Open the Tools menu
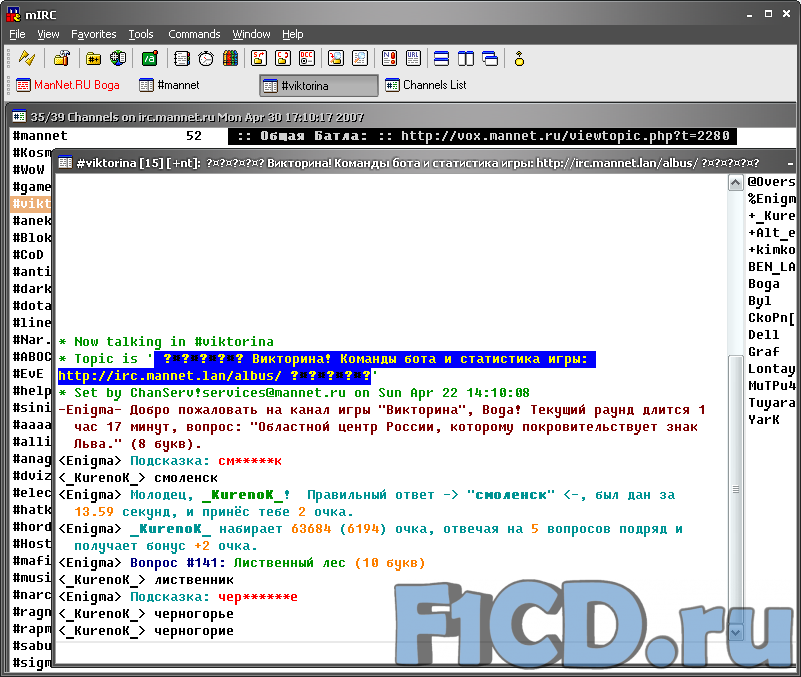This screenshot has height=677, width=801. click(x=140, y=34)
